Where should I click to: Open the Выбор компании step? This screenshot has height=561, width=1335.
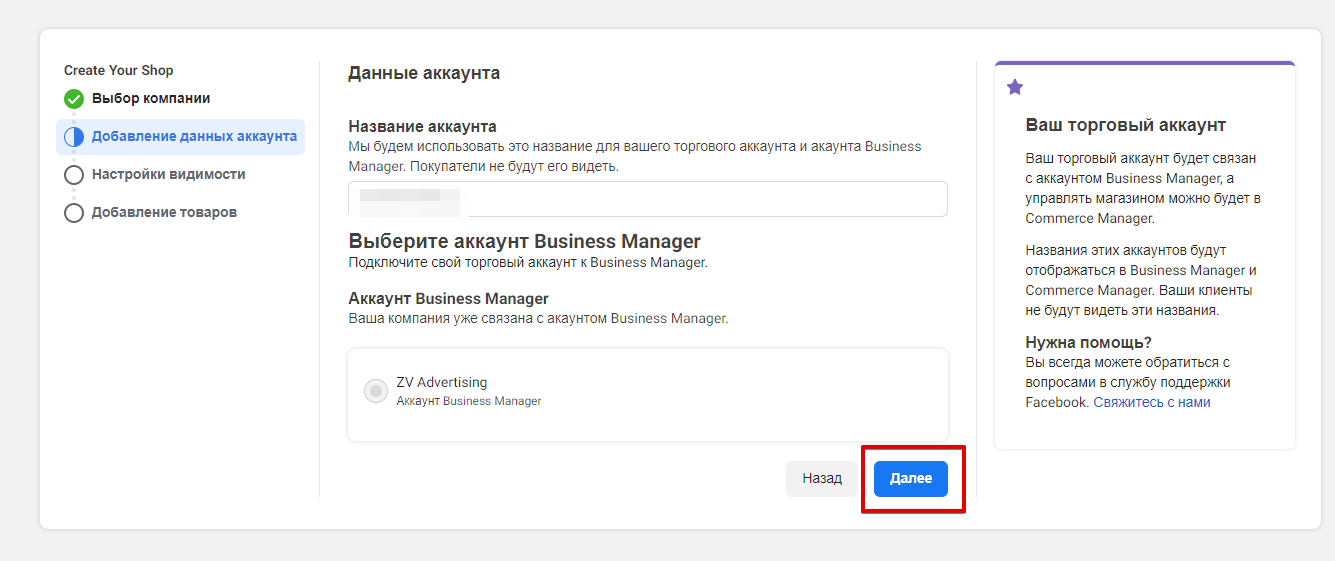[x=151, y=99]
